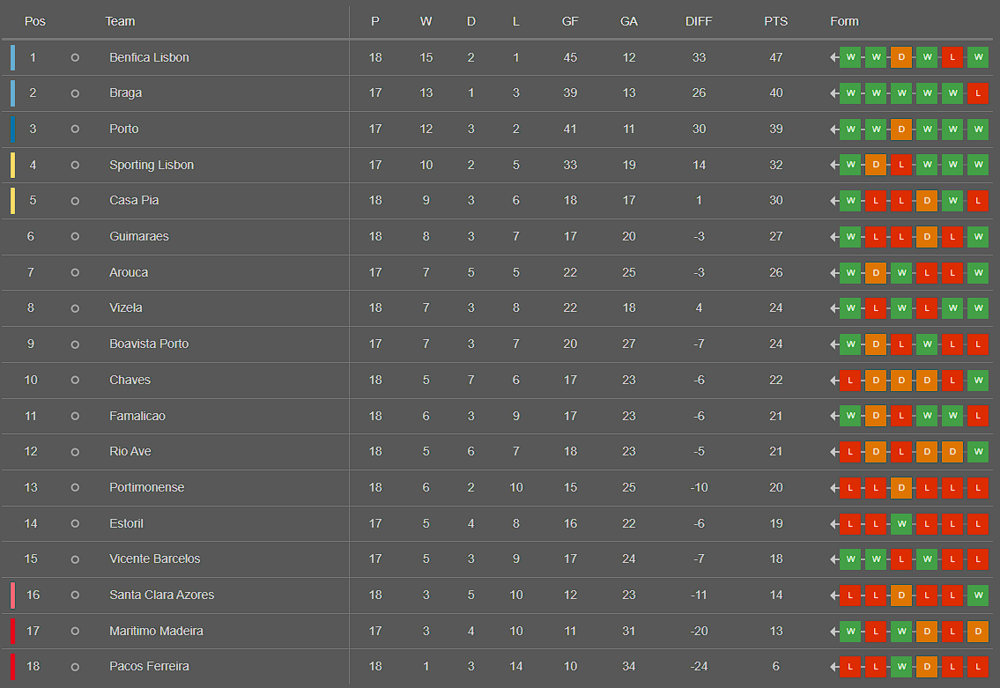1000x688 pixels.
Task: Sort the table by PTS column header
Action: 776,21
